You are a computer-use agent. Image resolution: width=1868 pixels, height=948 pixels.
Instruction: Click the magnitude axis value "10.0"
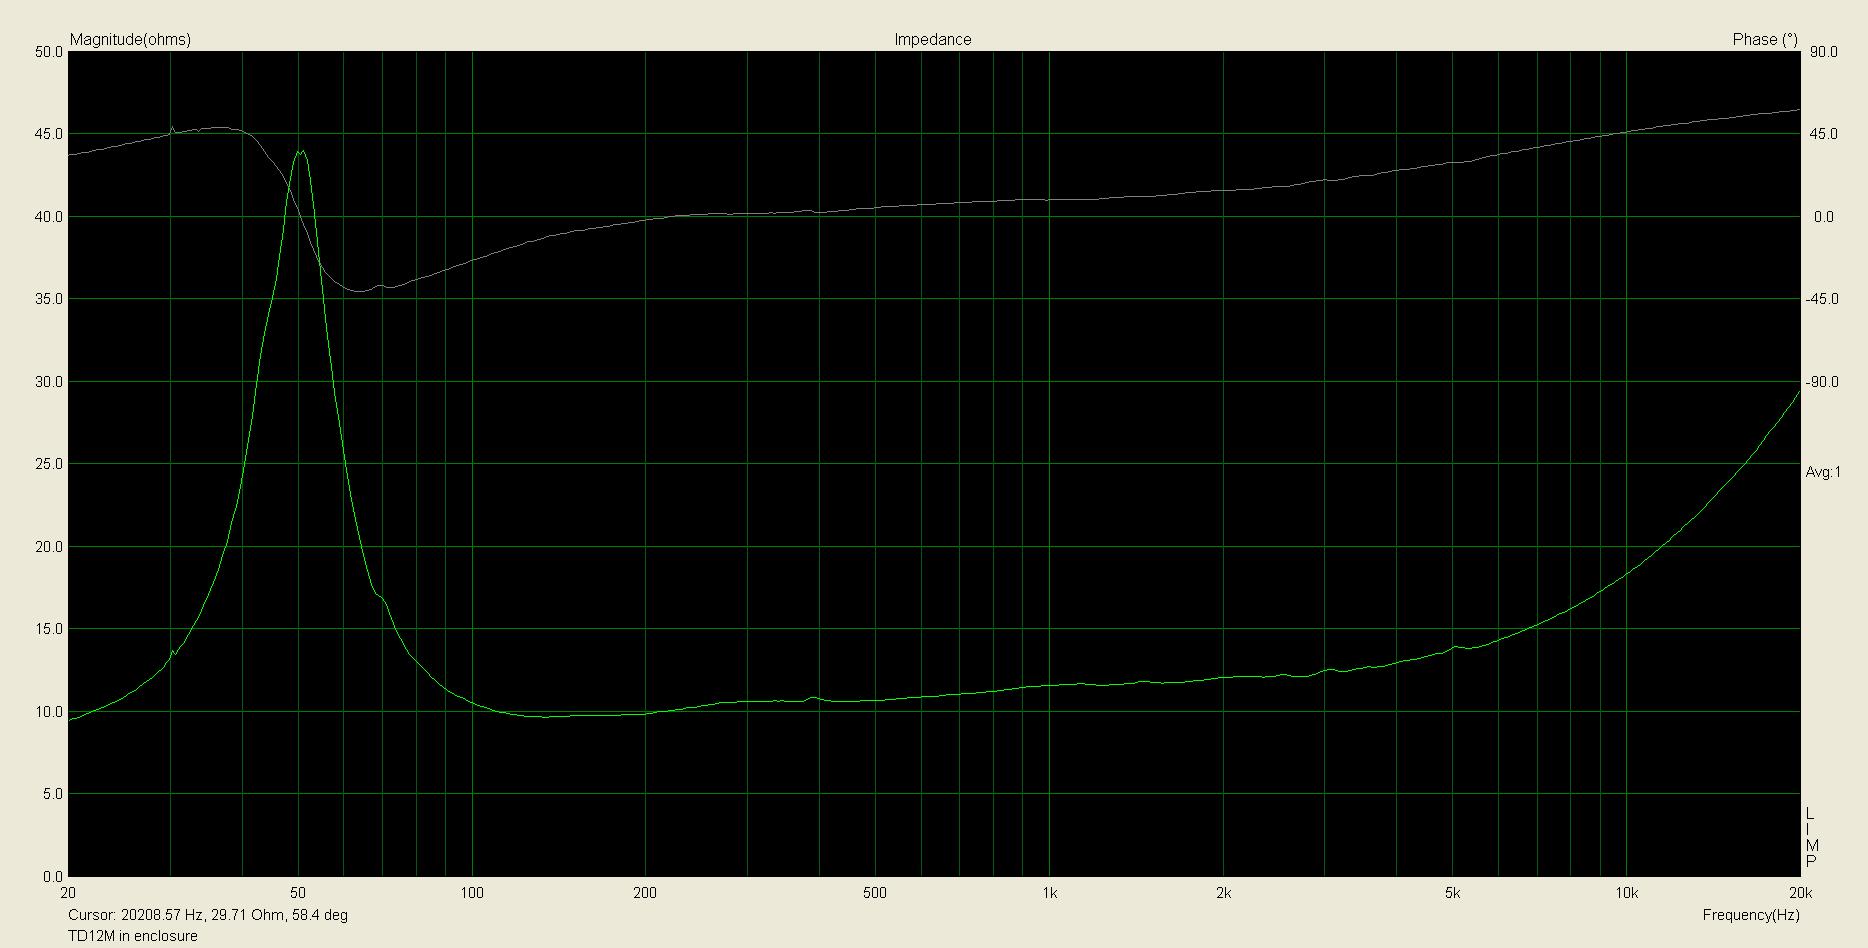pyautogui.click(x=49, y=712)
